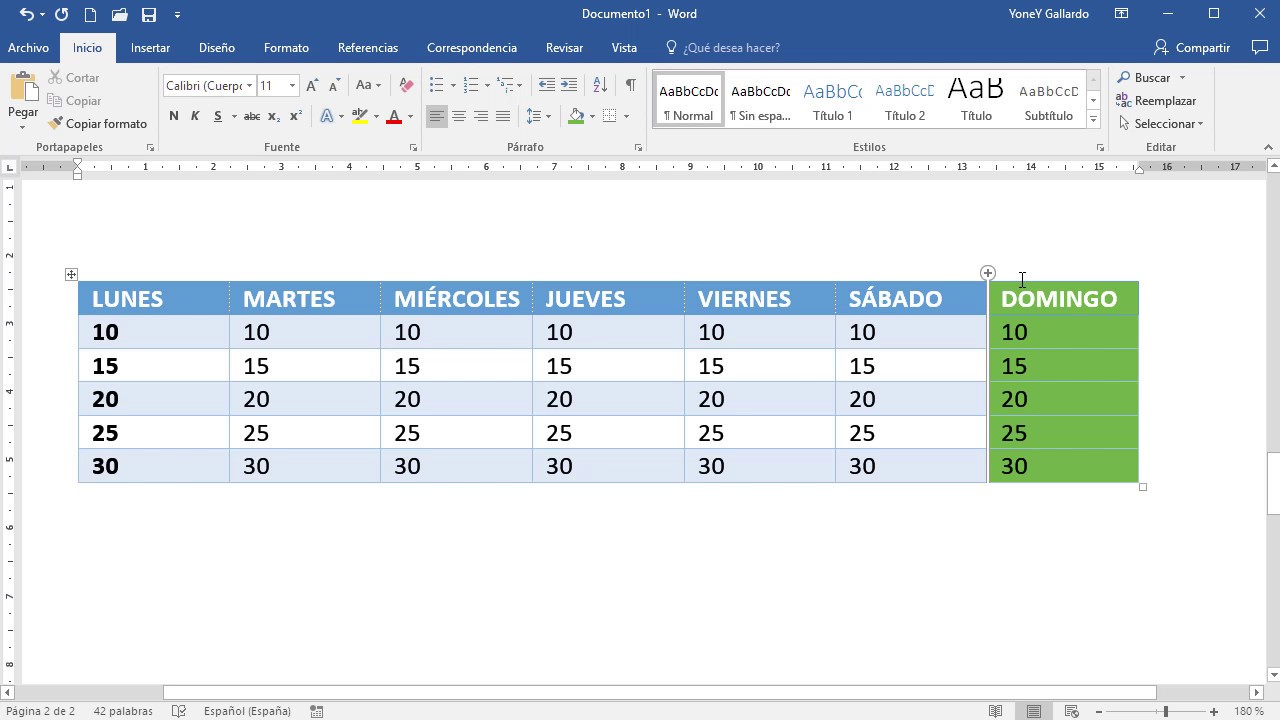Click the Reemplazar button

1157,101
